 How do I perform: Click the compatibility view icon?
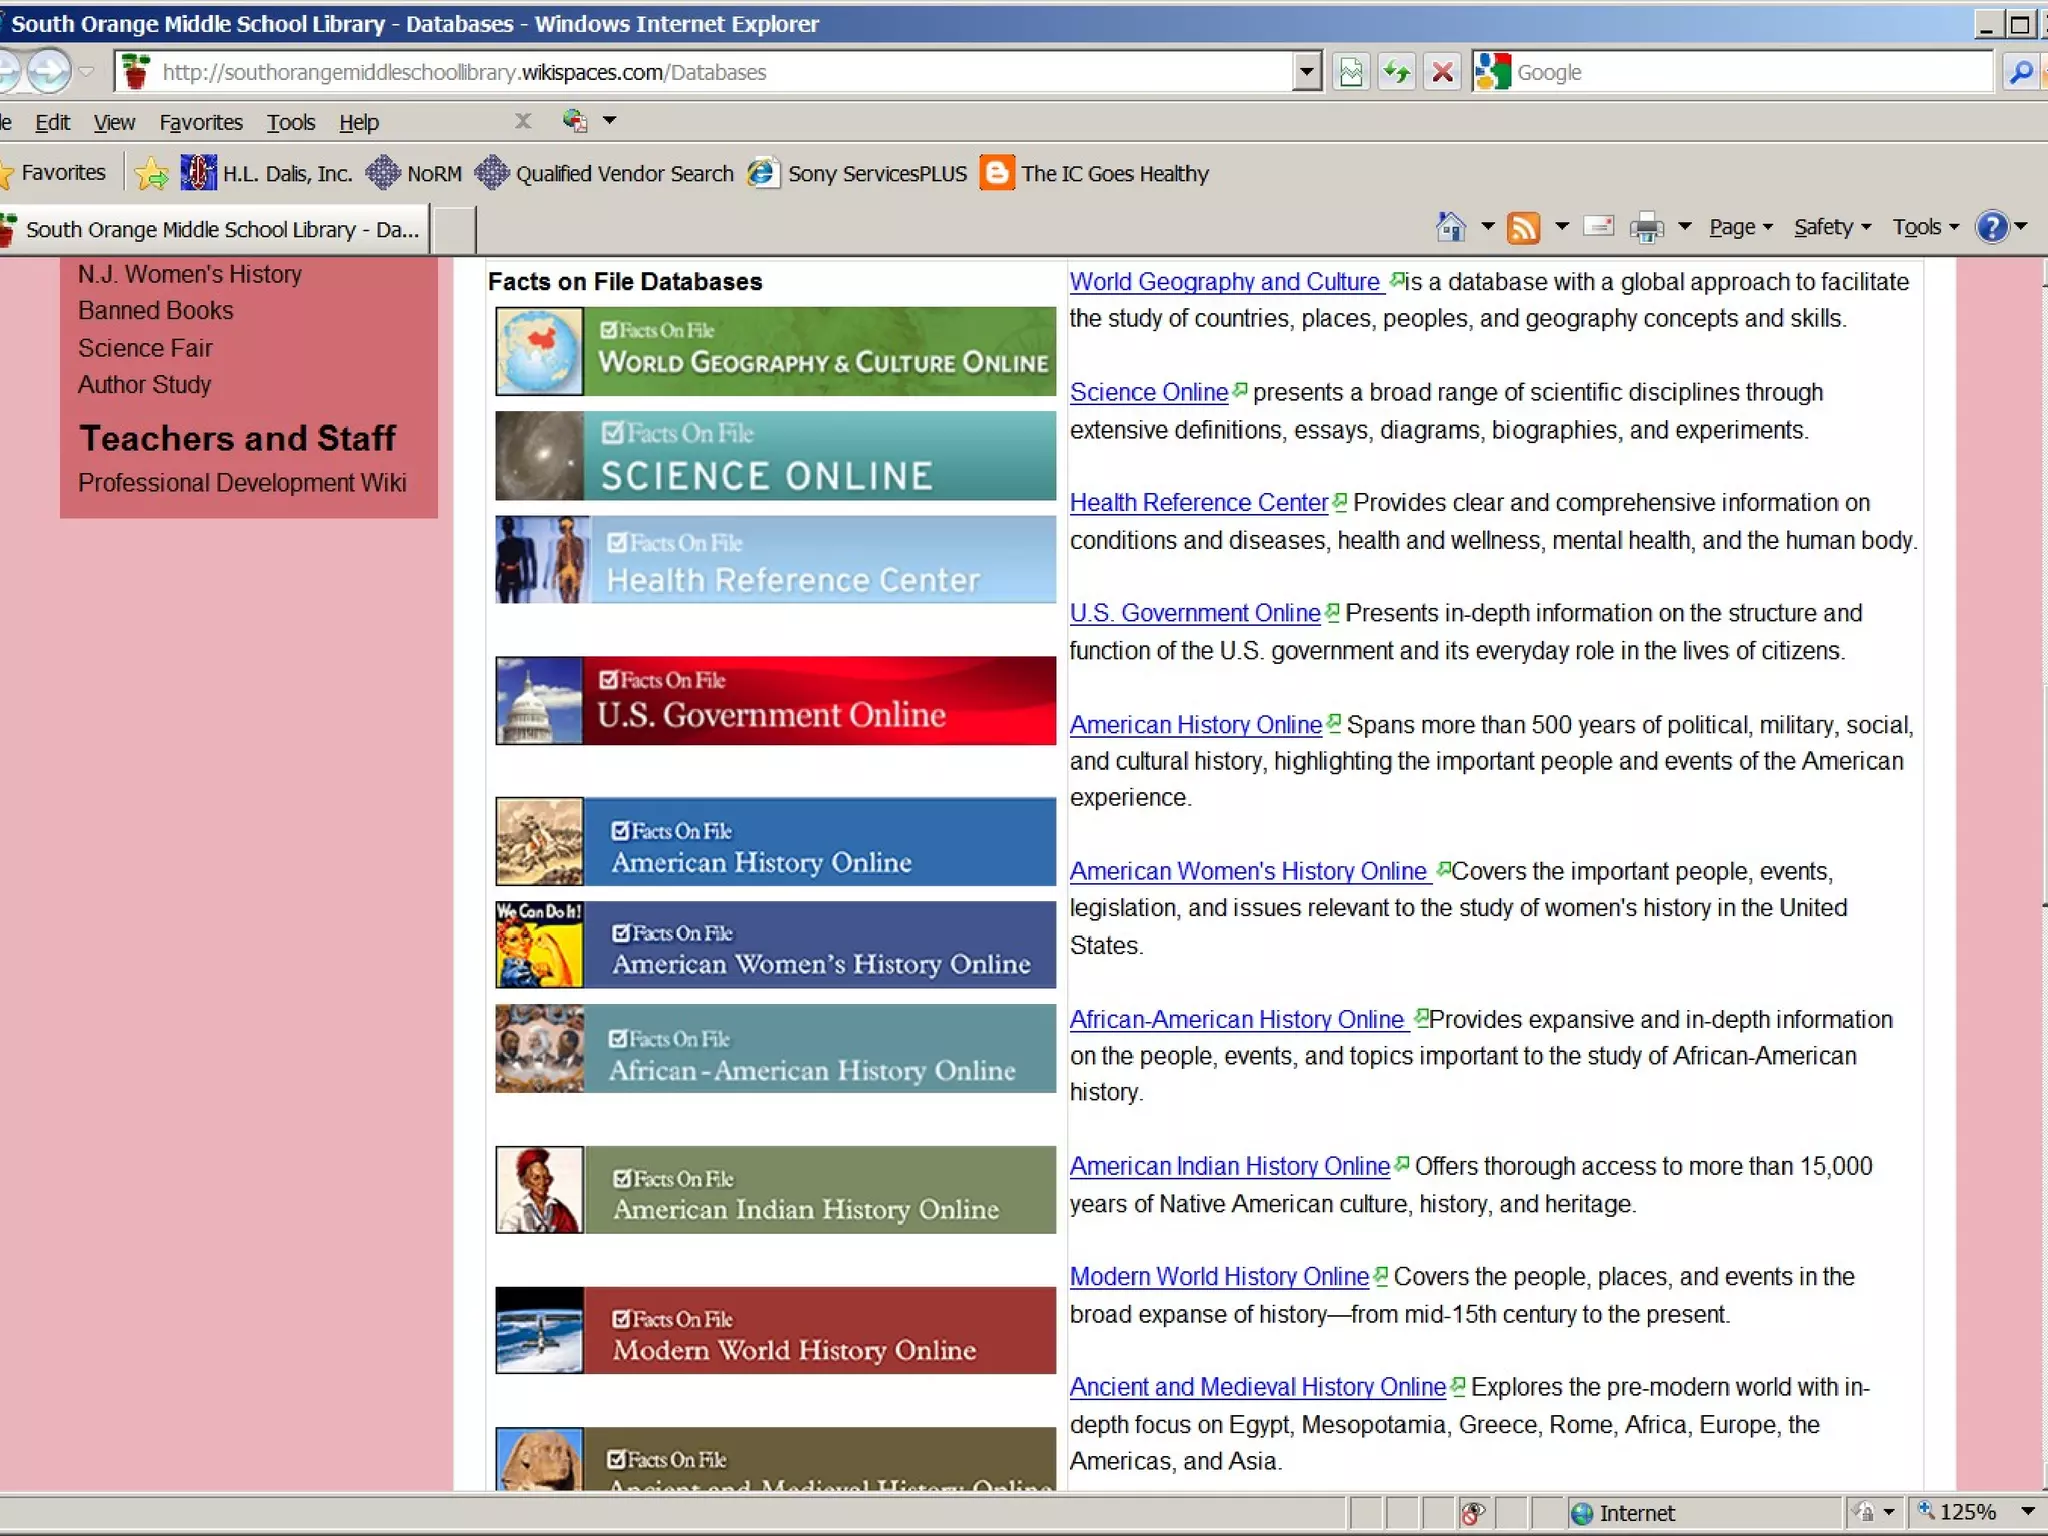point(1351,72)
